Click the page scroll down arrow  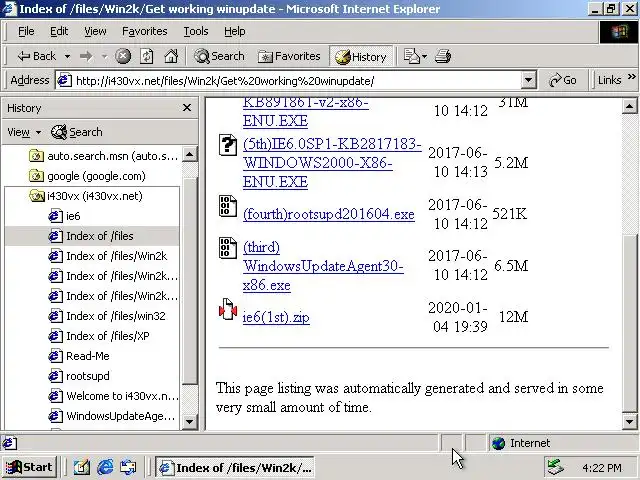pos(629,422)
